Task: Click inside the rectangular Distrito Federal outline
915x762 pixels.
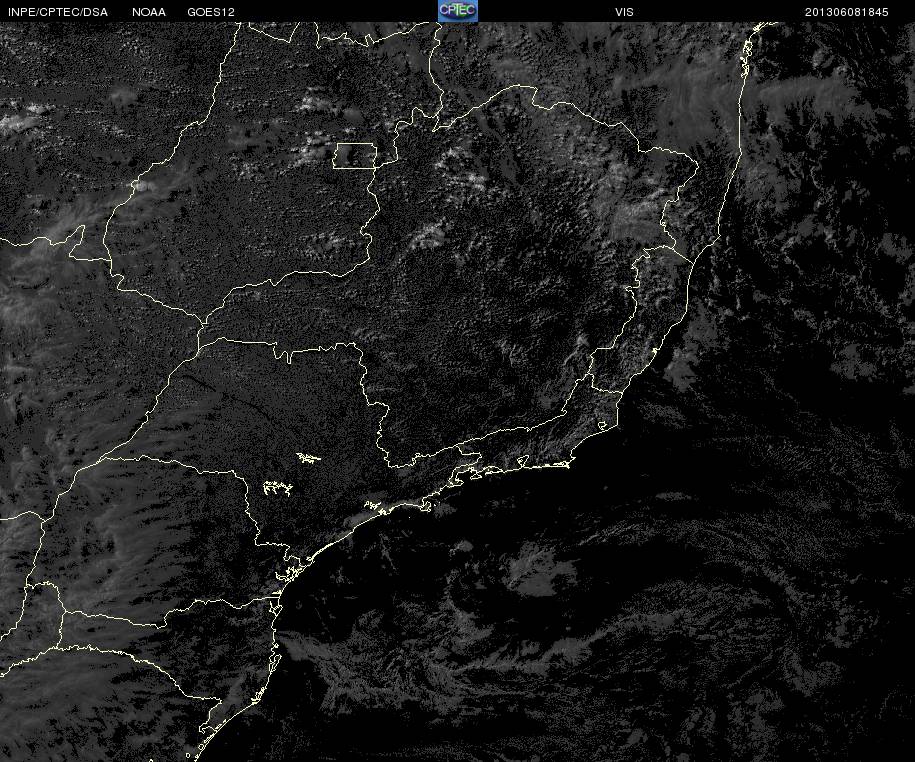Action: (x=355, y=156)
